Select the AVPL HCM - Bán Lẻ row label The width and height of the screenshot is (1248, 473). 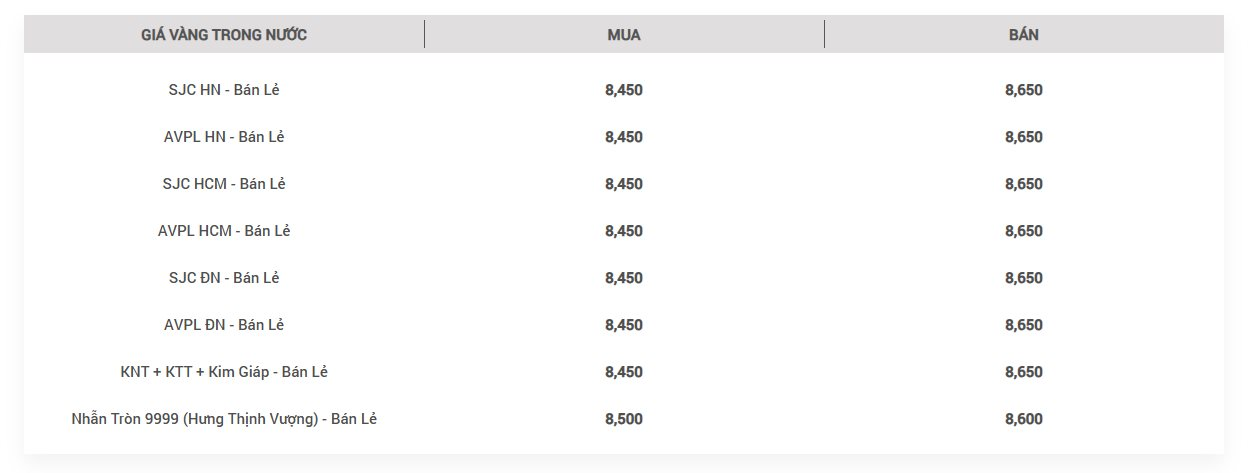[224, 231]
